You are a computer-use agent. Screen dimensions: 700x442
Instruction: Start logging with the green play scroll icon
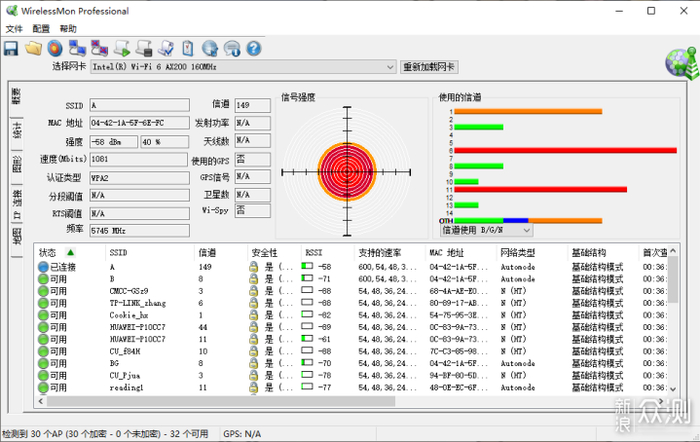point(122,48)
